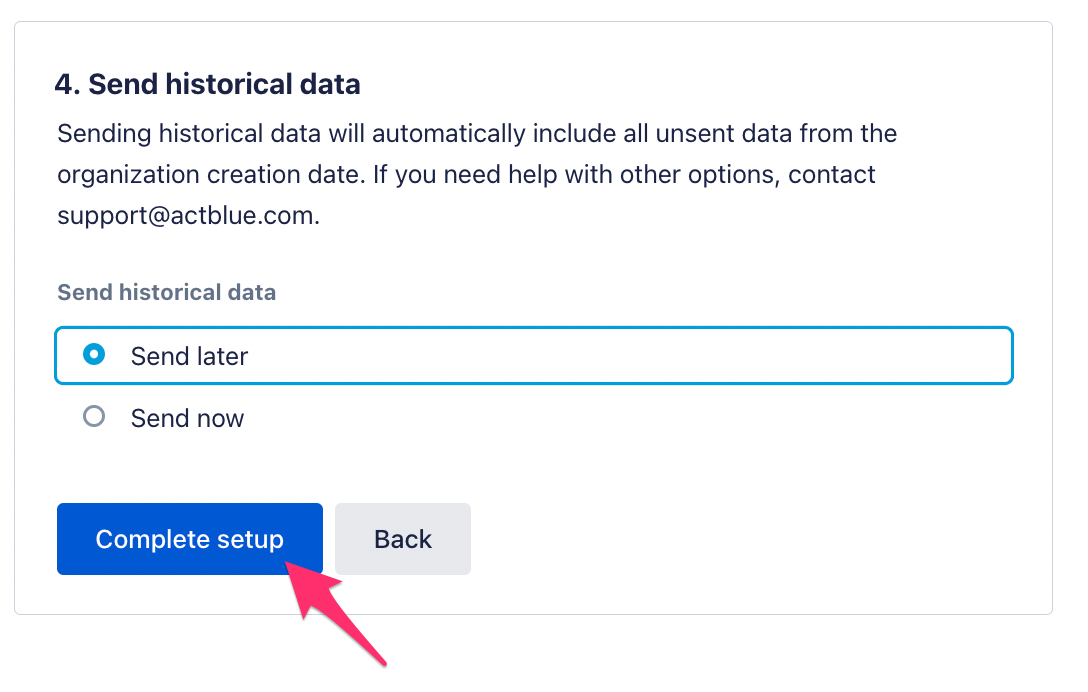Screen dimensions: 1088x692
Task: Click the word "setup" on the blue button
Action: (249, 540)
